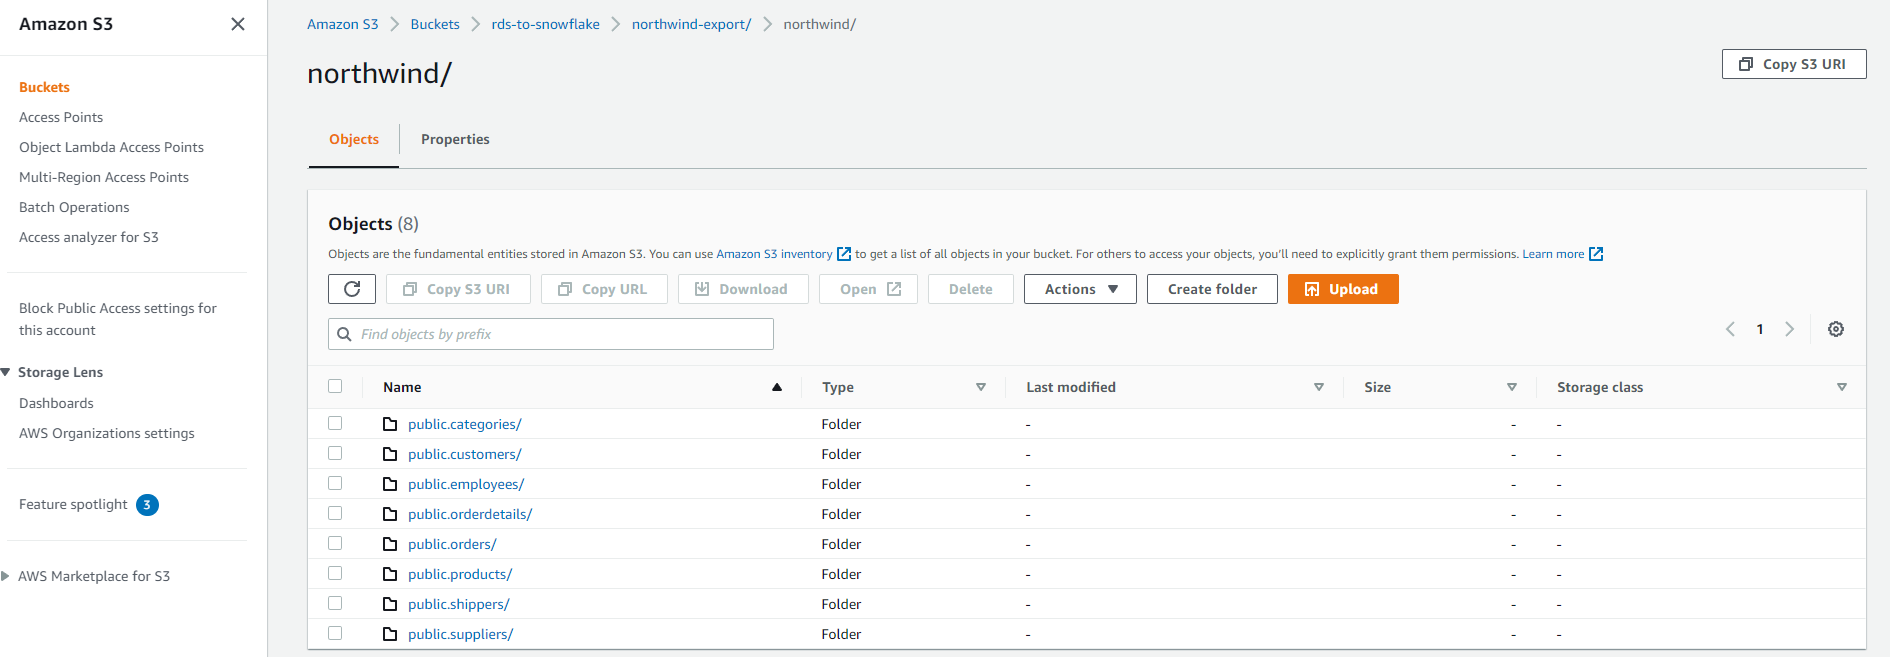
Task: Click the Learn more link
Action: pyautogui.click(x=1553, y=254)
